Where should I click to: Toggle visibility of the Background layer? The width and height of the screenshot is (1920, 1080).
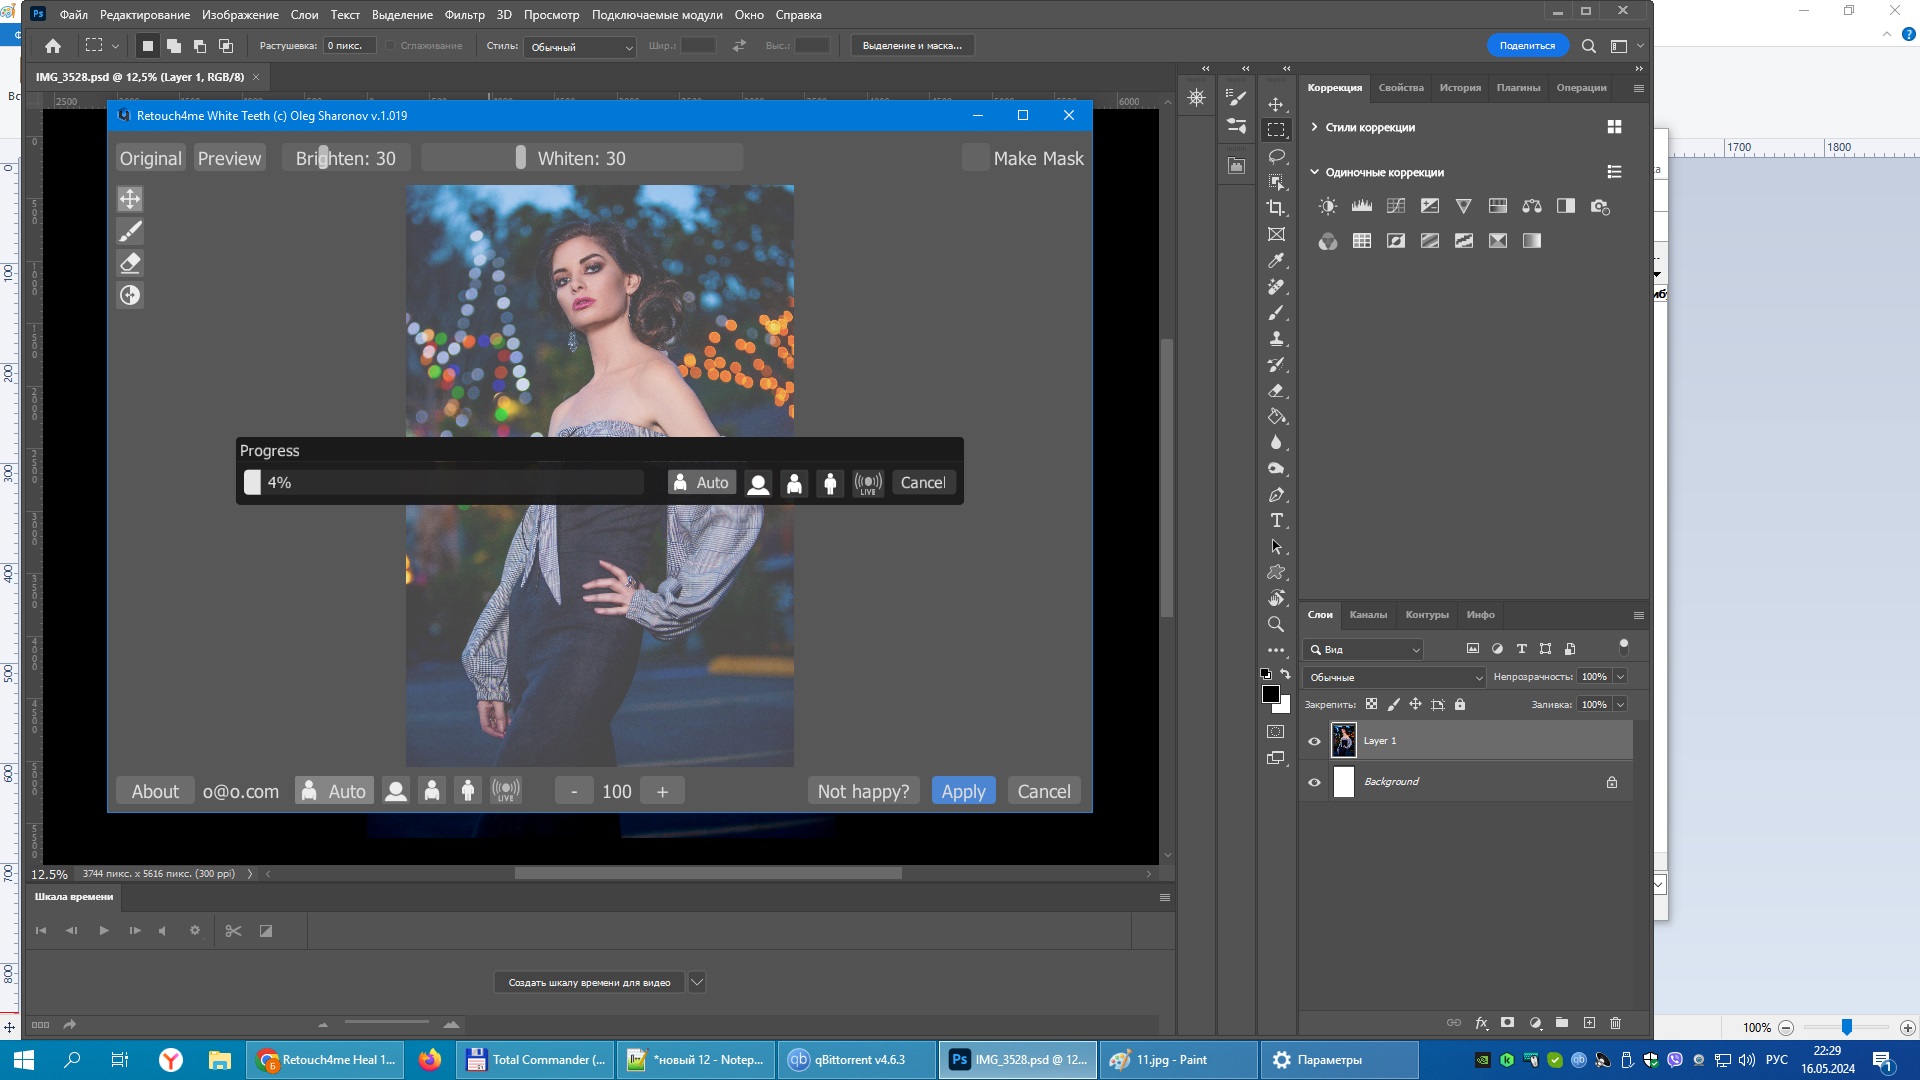click(x=1314, y=782)
